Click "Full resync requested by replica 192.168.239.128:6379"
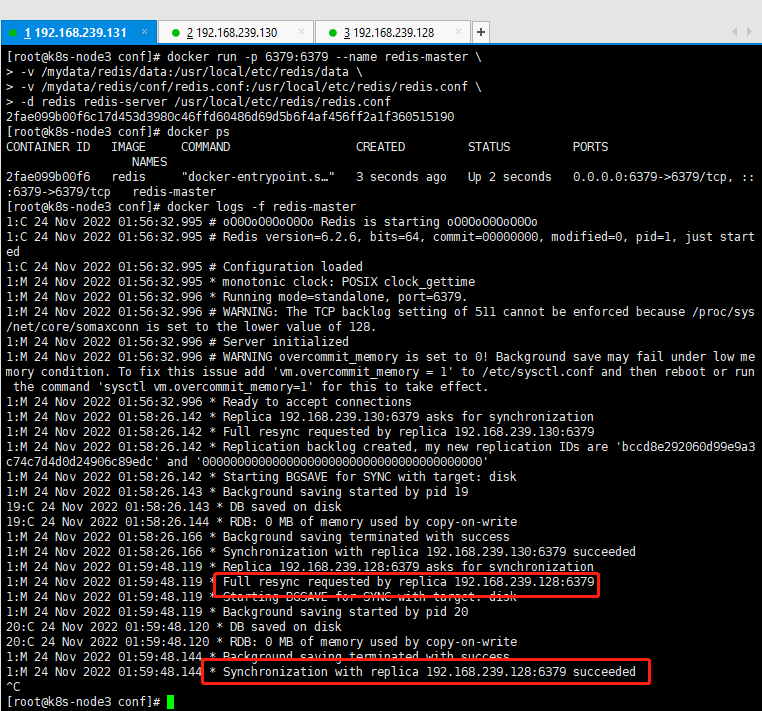762x711 pixels. tap(408, 582)
